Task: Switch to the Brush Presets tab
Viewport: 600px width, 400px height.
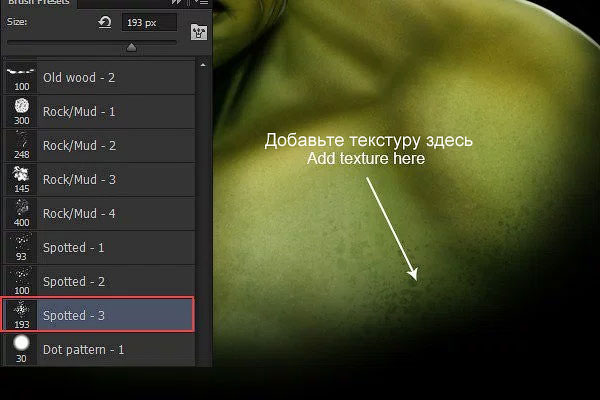Action: (39, 3)
